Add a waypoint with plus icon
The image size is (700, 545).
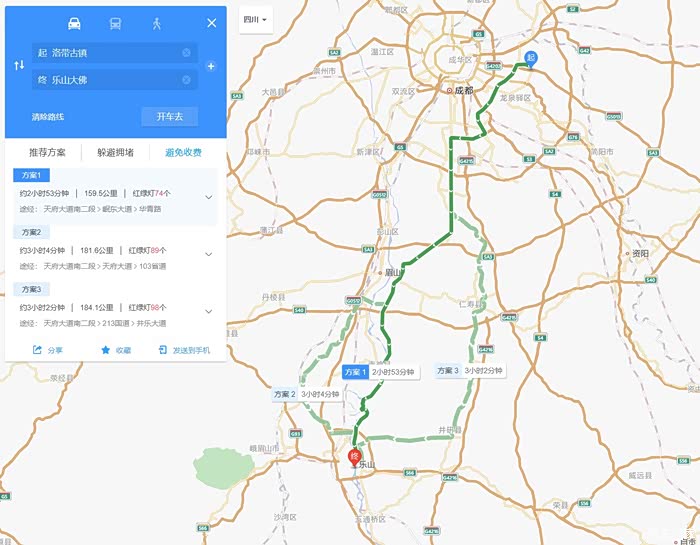point(211,67)
